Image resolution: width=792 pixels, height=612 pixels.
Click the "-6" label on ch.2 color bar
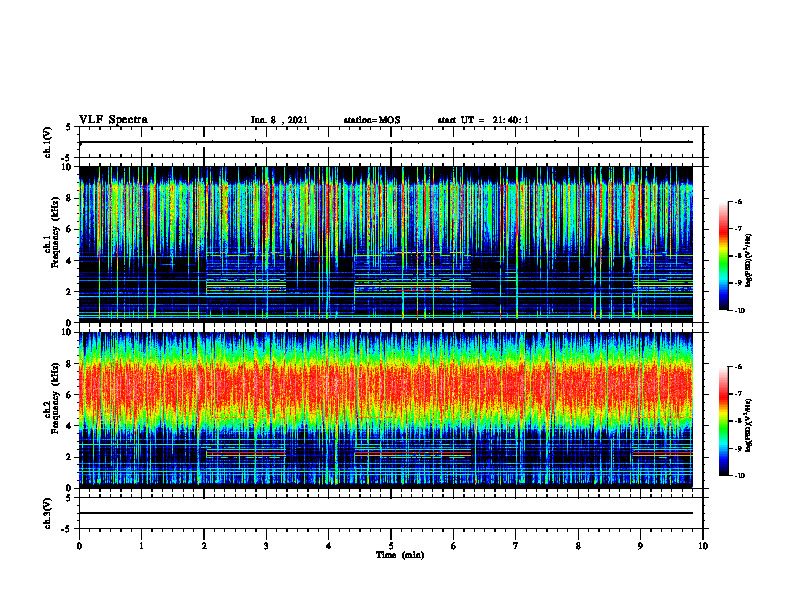(738, 367)
